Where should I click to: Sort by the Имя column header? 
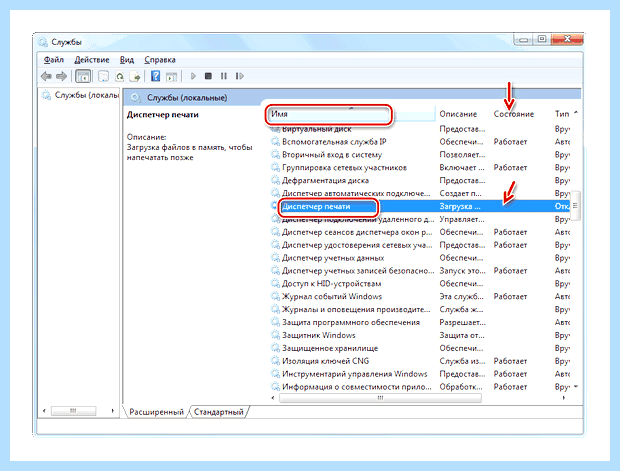[x=350, y=114]
